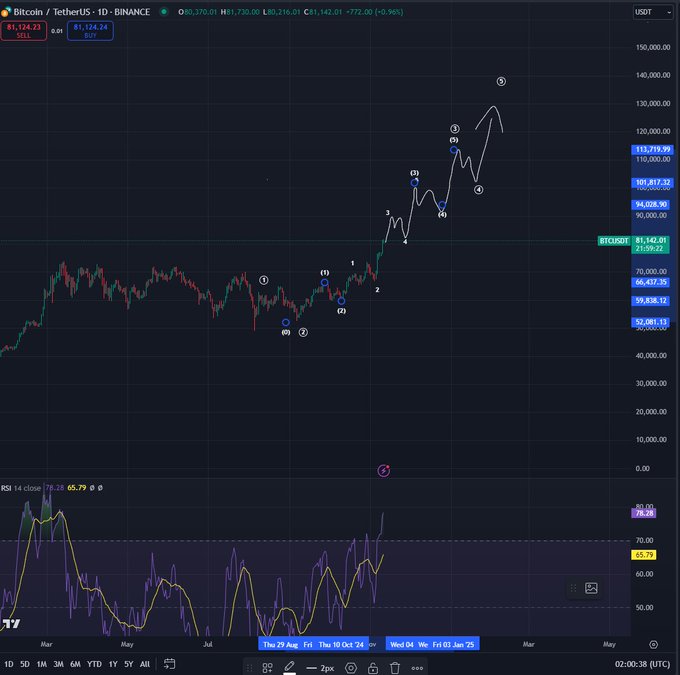The image size is (680, 675).
Task: Show the All time range
Action: point(145,664)
